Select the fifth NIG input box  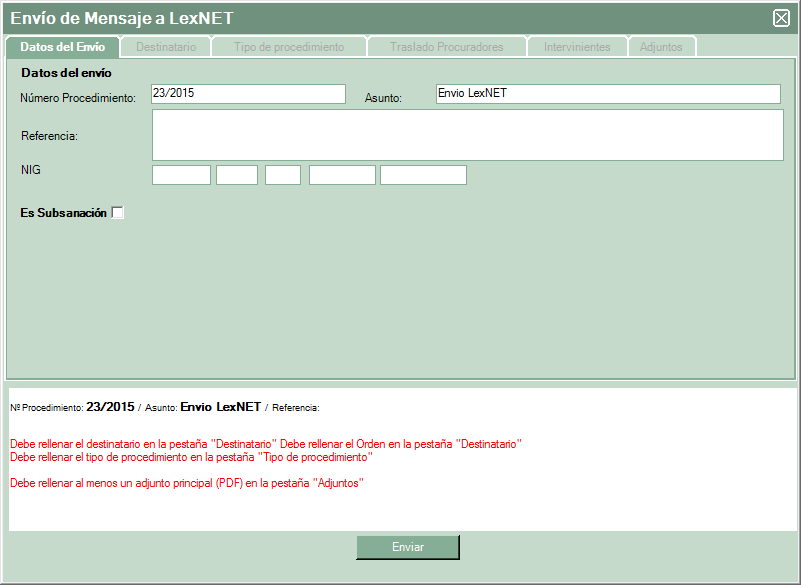coord(423,175)
